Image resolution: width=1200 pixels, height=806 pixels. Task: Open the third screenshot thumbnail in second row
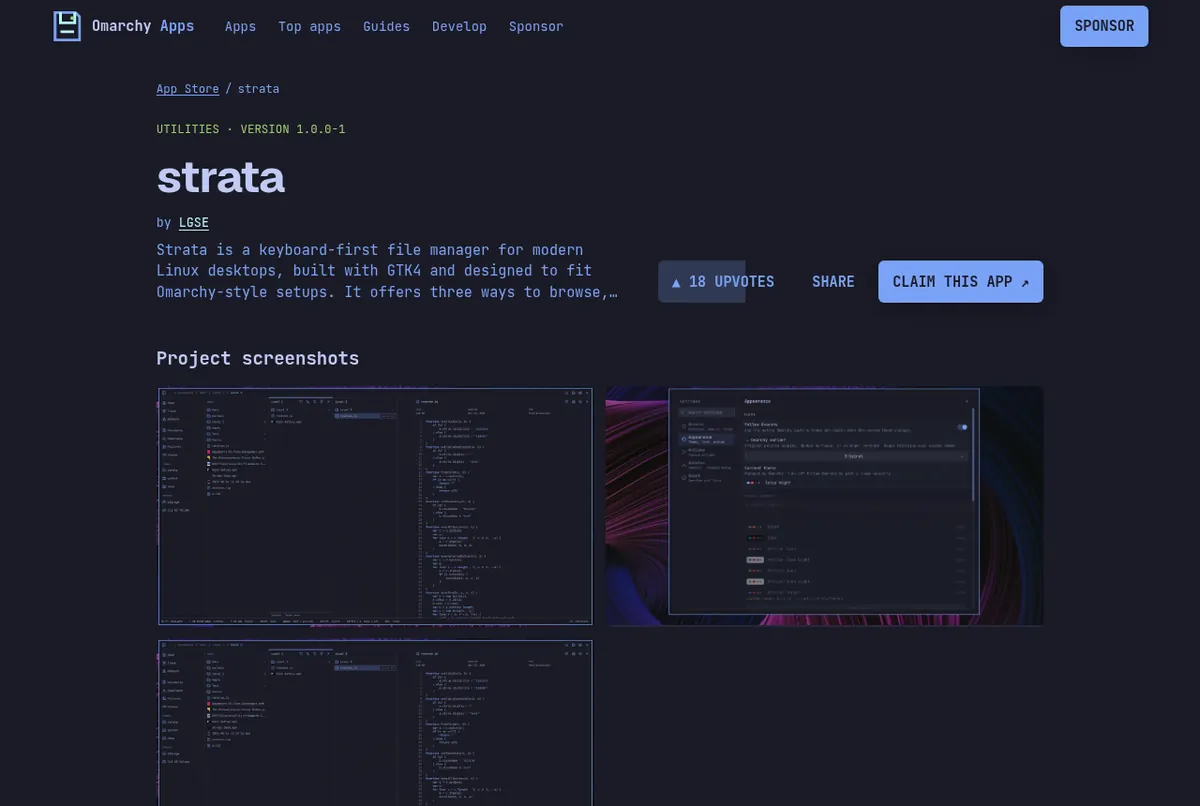(x=375, y=722)
